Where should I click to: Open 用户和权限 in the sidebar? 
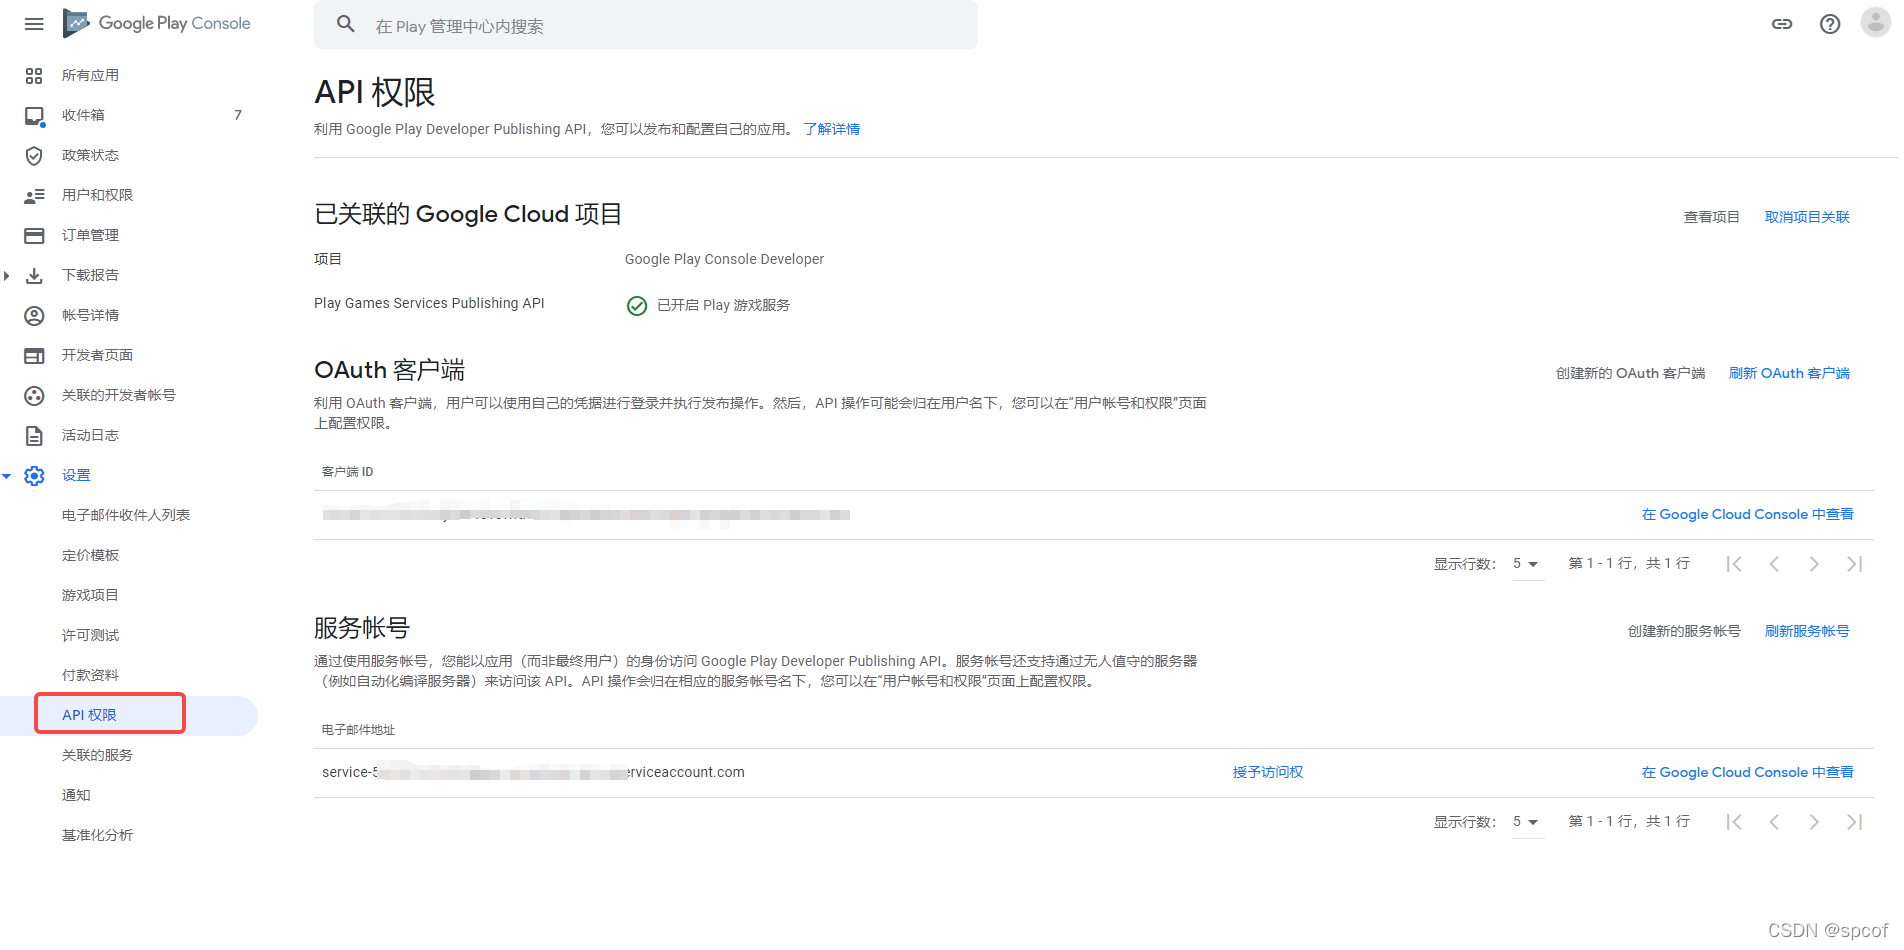97,195
